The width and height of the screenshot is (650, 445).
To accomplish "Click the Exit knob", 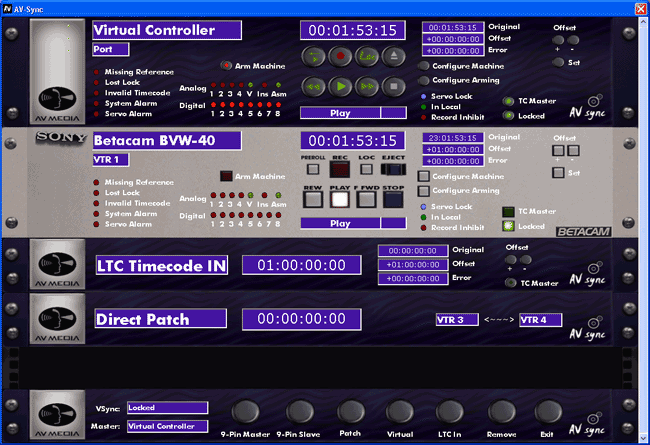I will click(548, 411).
